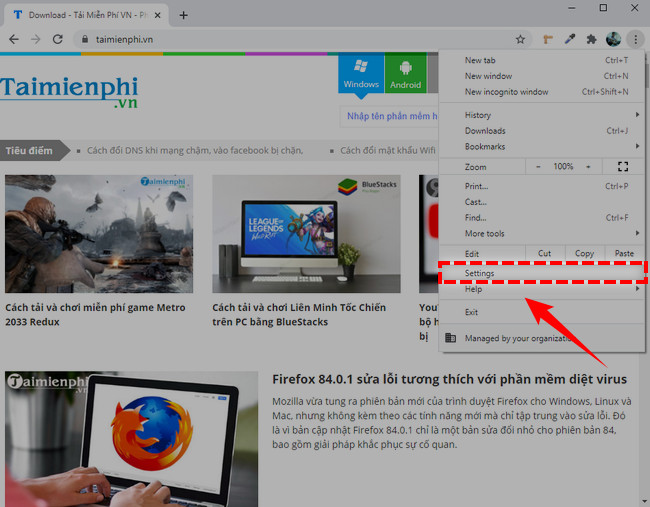
Task: Click Managed by your organization entry
Action: (x=542, y=338)
